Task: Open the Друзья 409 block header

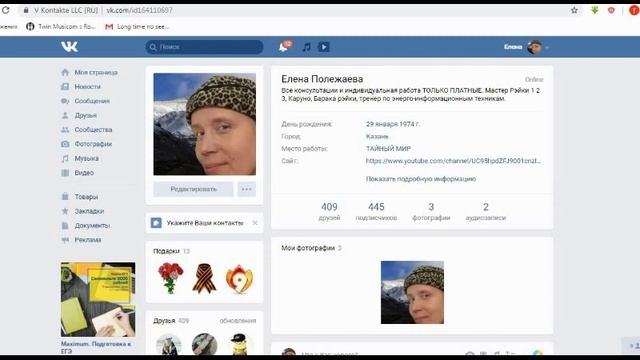Action: [171, 321]
